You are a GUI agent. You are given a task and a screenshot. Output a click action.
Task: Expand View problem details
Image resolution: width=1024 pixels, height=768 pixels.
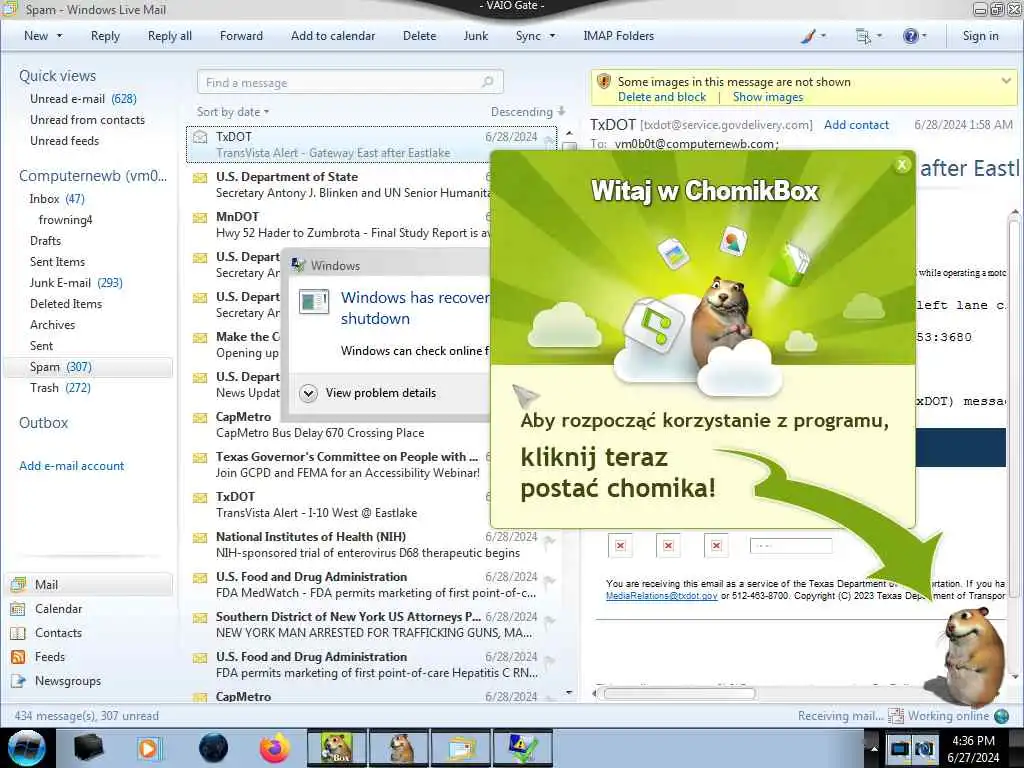pos(369,393)
